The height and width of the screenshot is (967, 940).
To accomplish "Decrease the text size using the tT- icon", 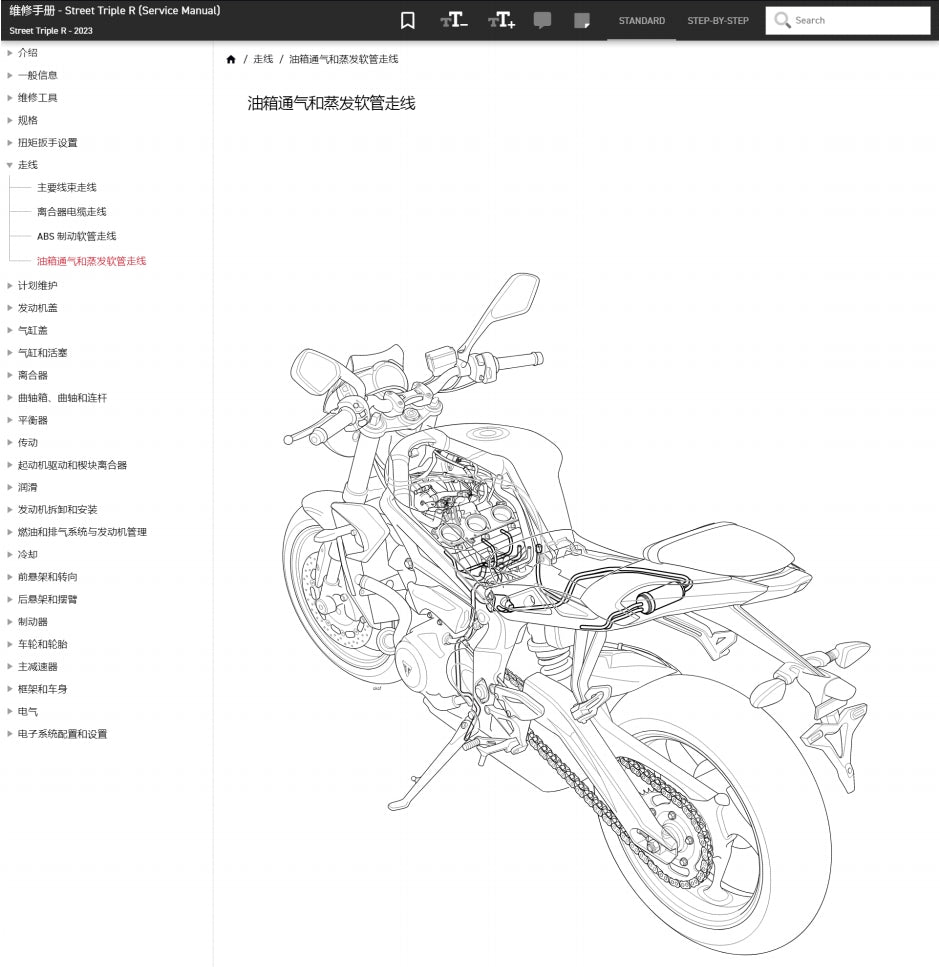I will [453, 20].
